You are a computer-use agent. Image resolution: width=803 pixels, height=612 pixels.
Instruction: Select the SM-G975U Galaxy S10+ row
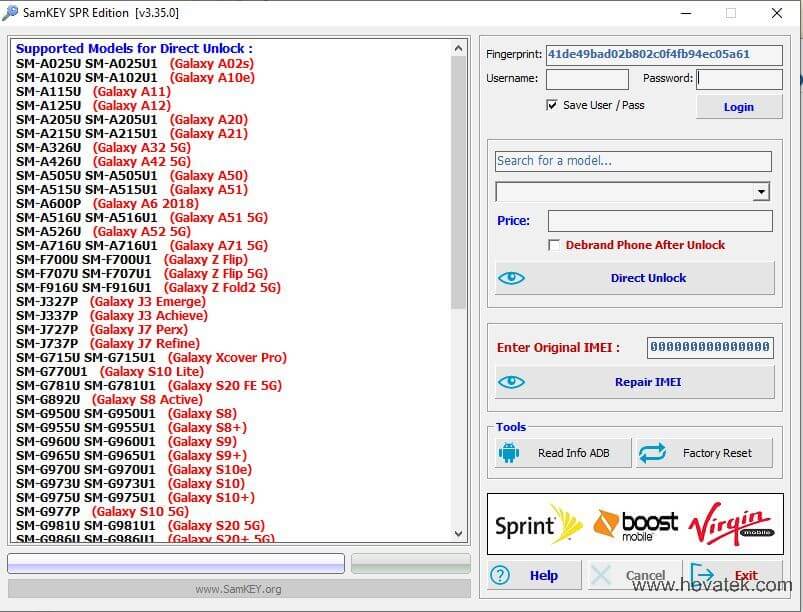[135, 497]
